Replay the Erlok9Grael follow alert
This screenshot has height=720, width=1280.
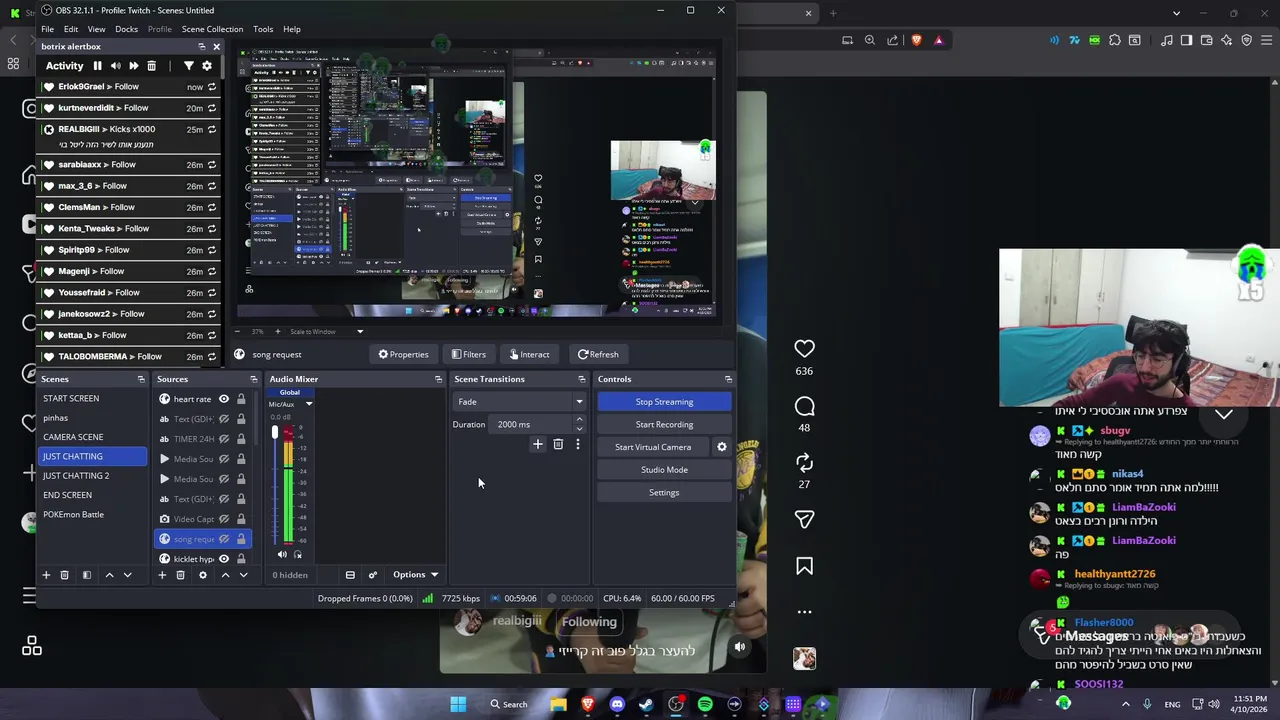pyautogui.click(x=211, y=87)
